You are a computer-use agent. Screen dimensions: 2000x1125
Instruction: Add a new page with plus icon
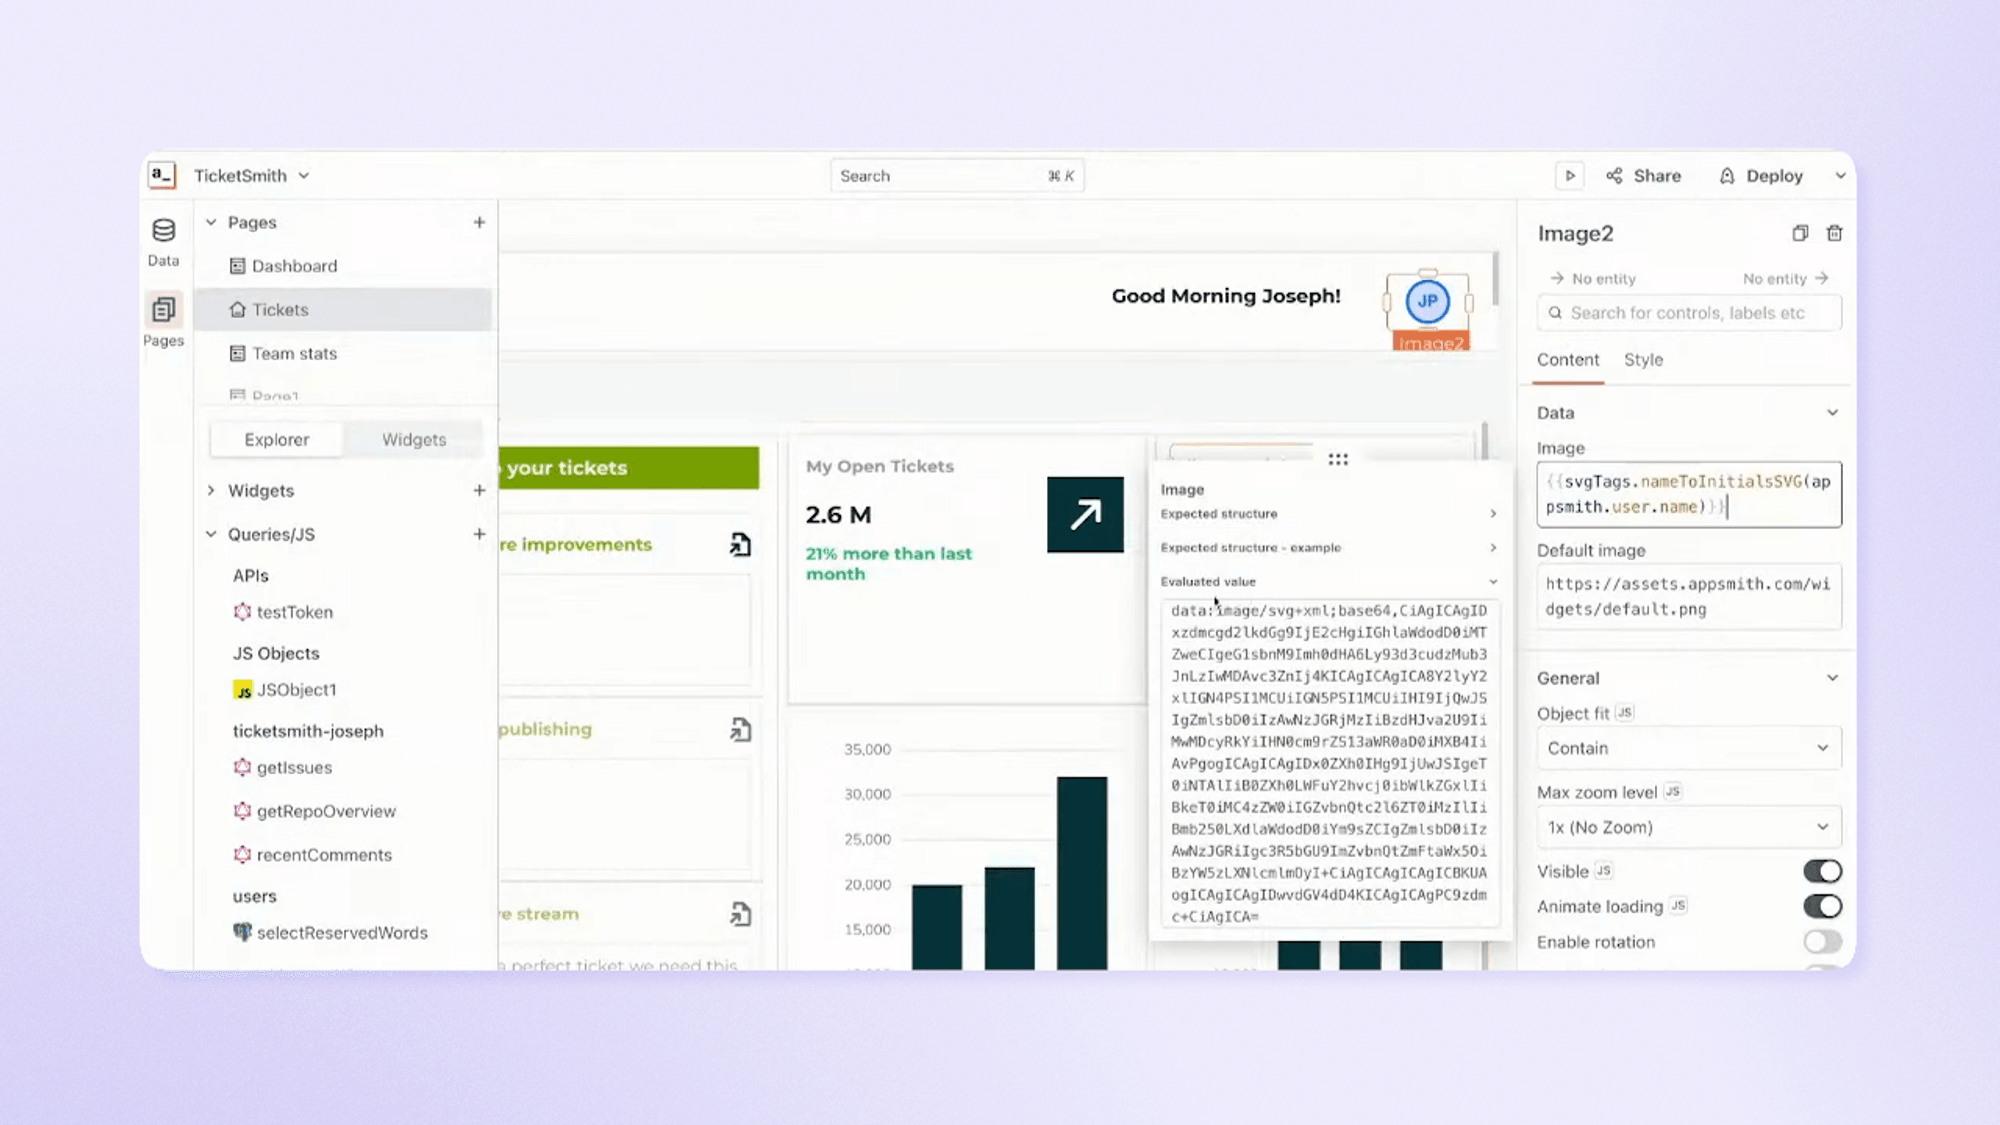(479, 222)
